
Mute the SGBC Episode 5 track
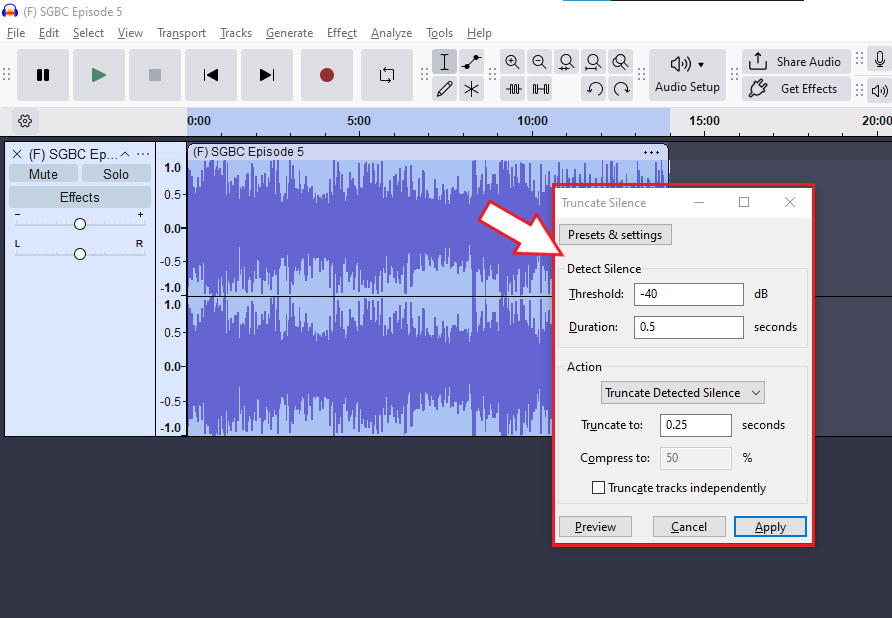tap(43, 174)
